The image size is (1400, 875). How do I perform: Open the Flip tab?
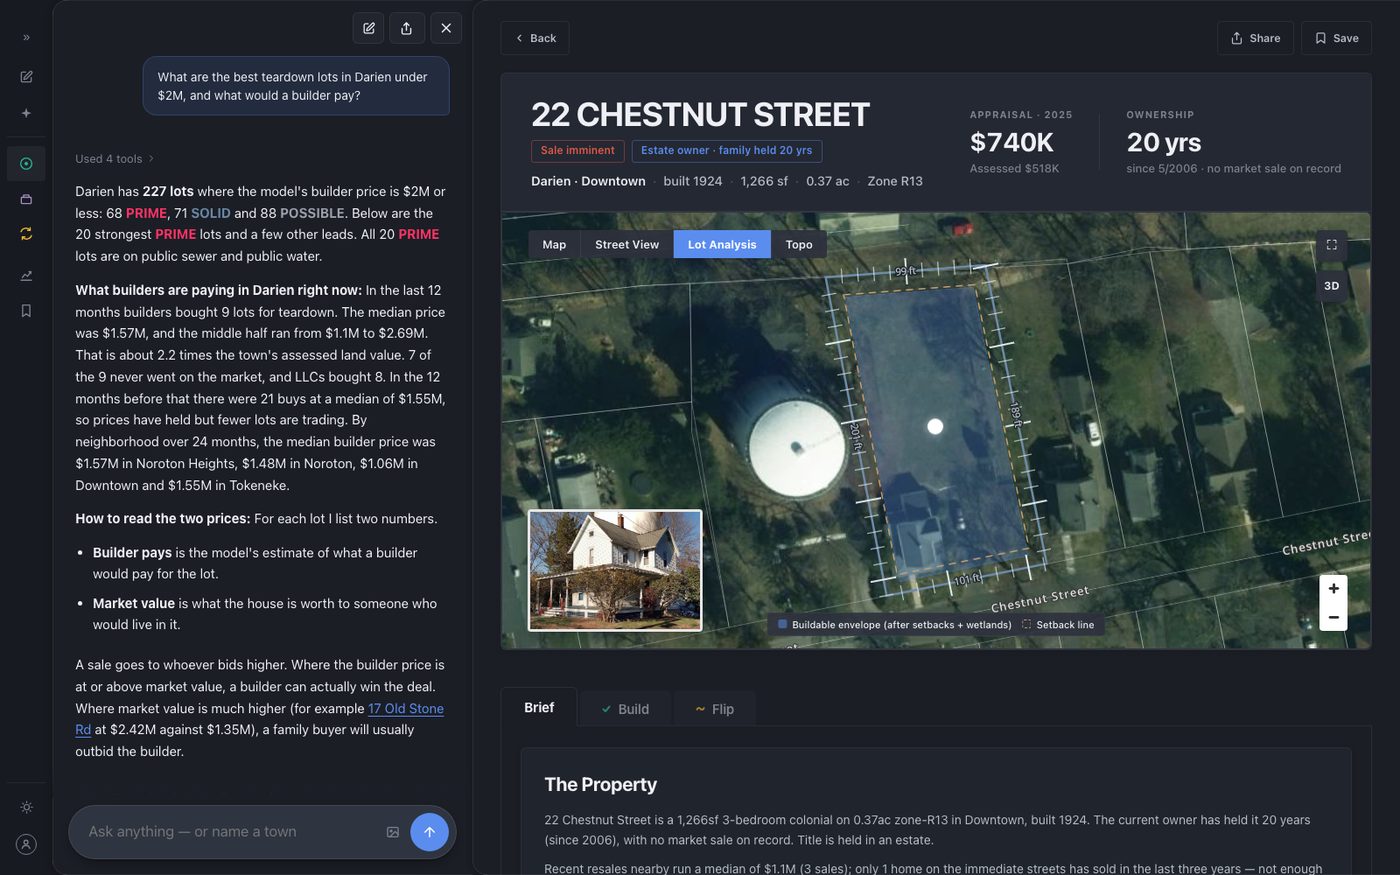[x=714, y=709]
